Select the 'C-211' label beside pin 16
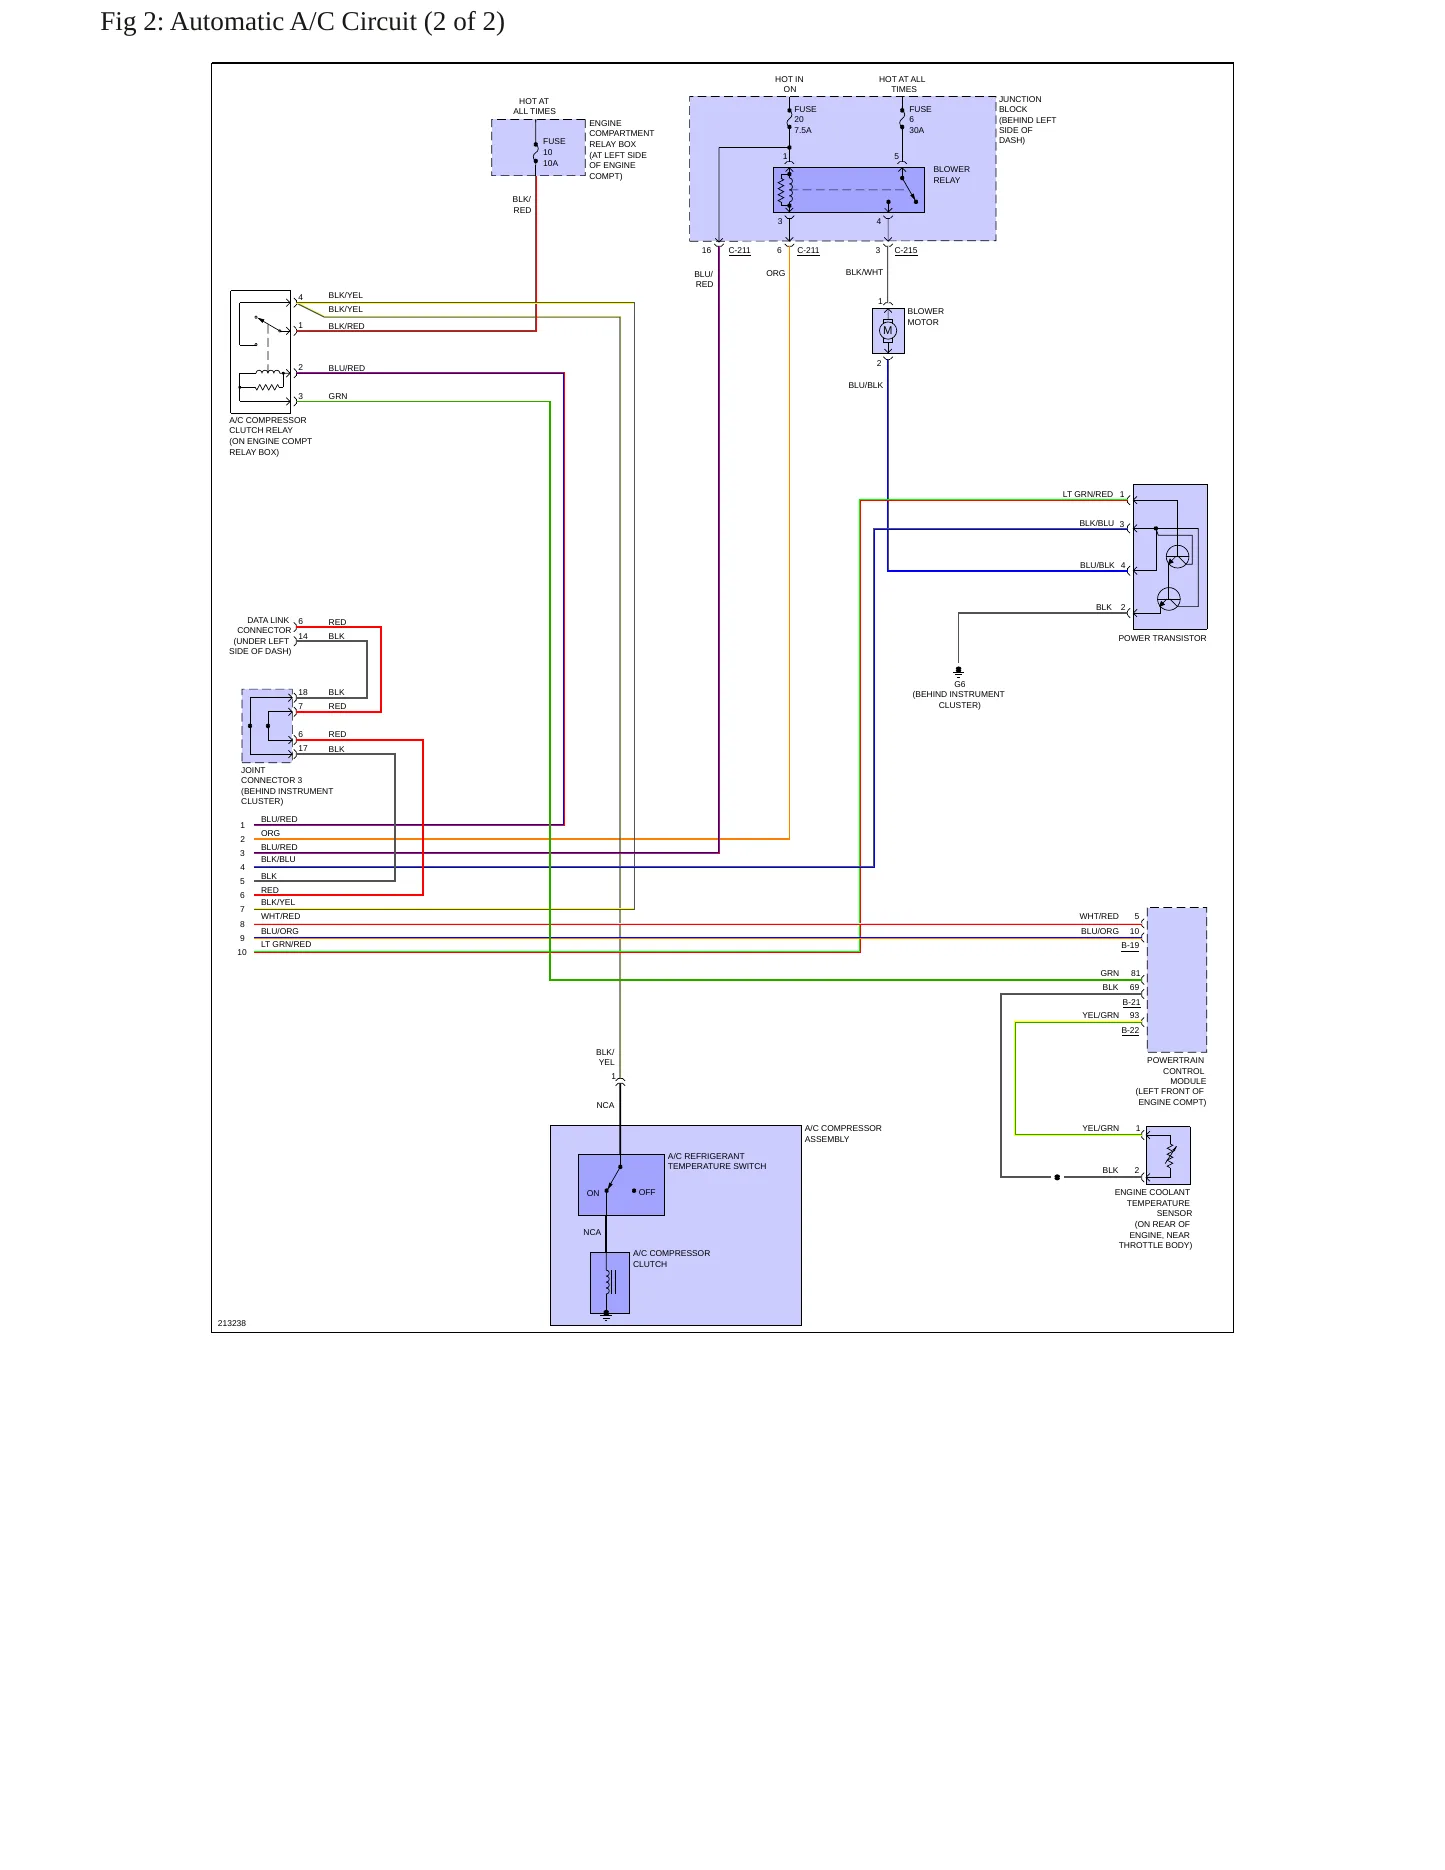Screen dimensions: 1445x1870 click(x=740, y=251)
